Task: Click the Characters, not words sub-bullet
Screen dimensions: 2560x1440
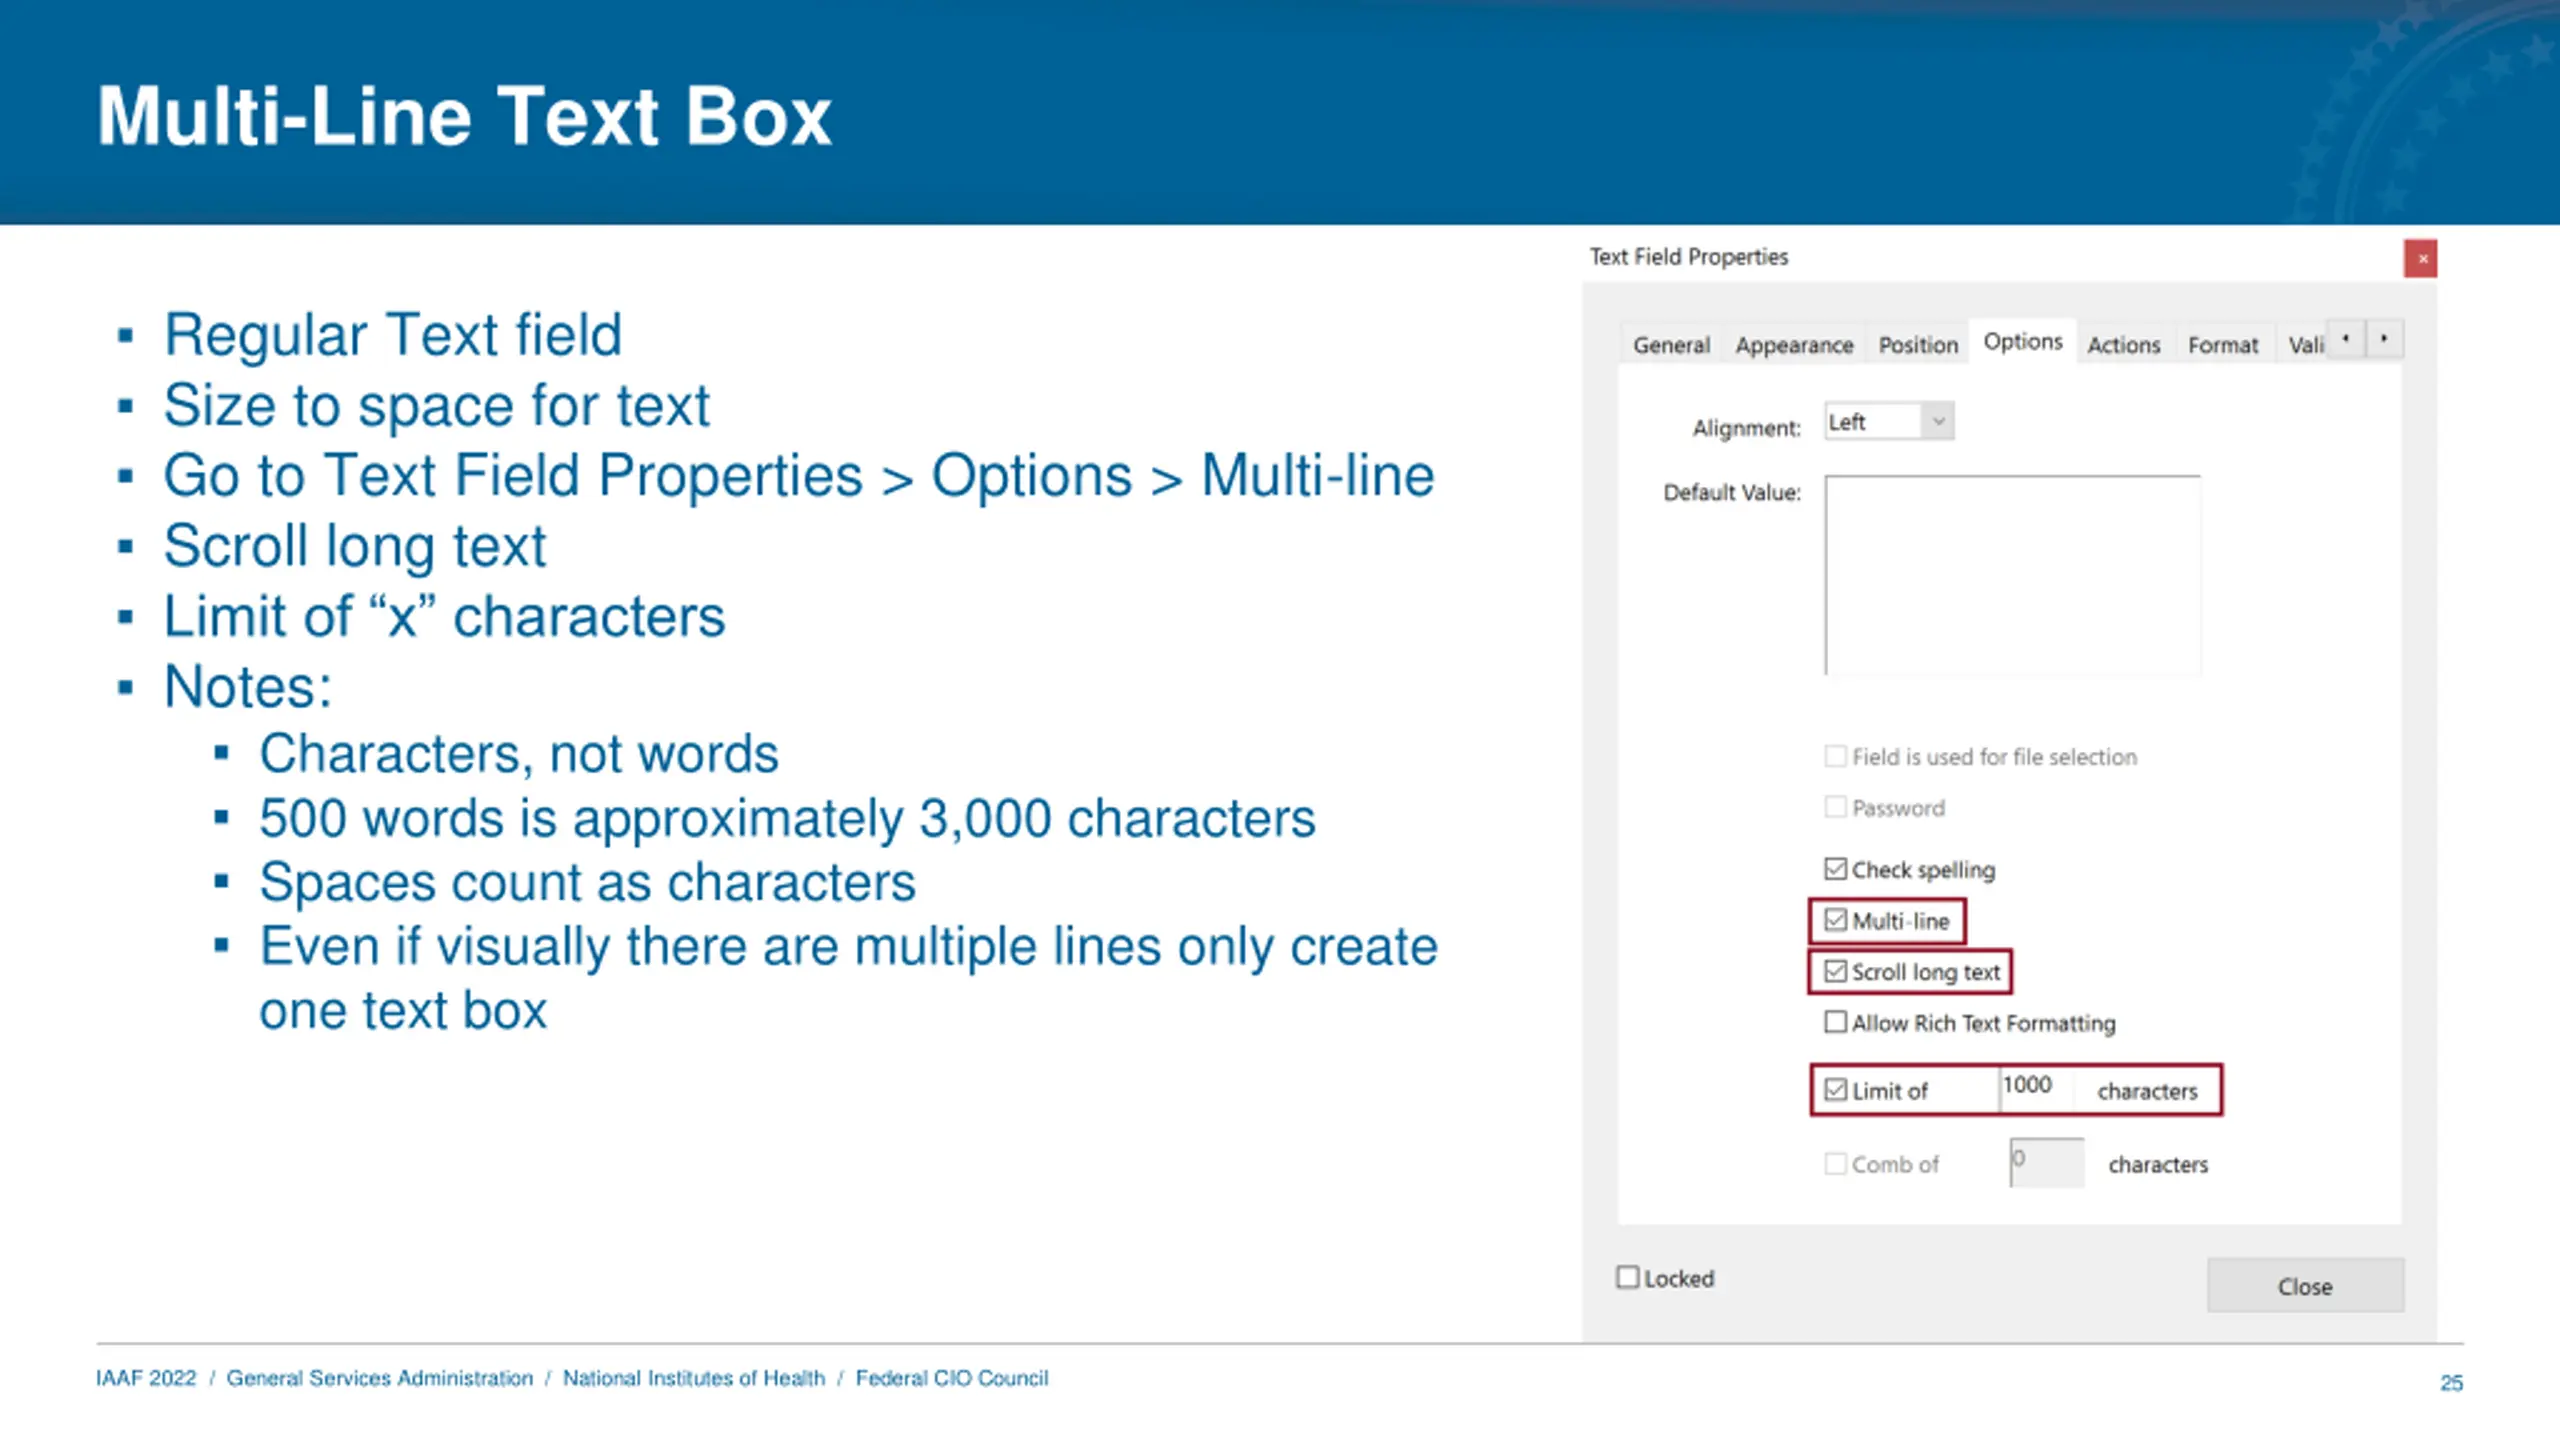Action: [x=519, y=753]
